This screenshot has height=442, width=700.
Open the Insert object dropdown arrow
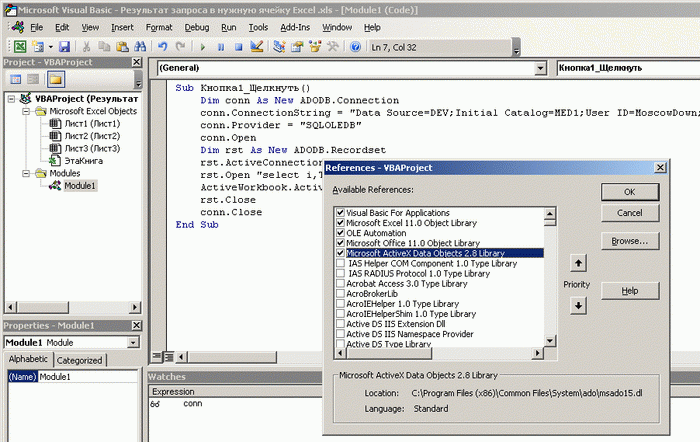pos(50,47)
